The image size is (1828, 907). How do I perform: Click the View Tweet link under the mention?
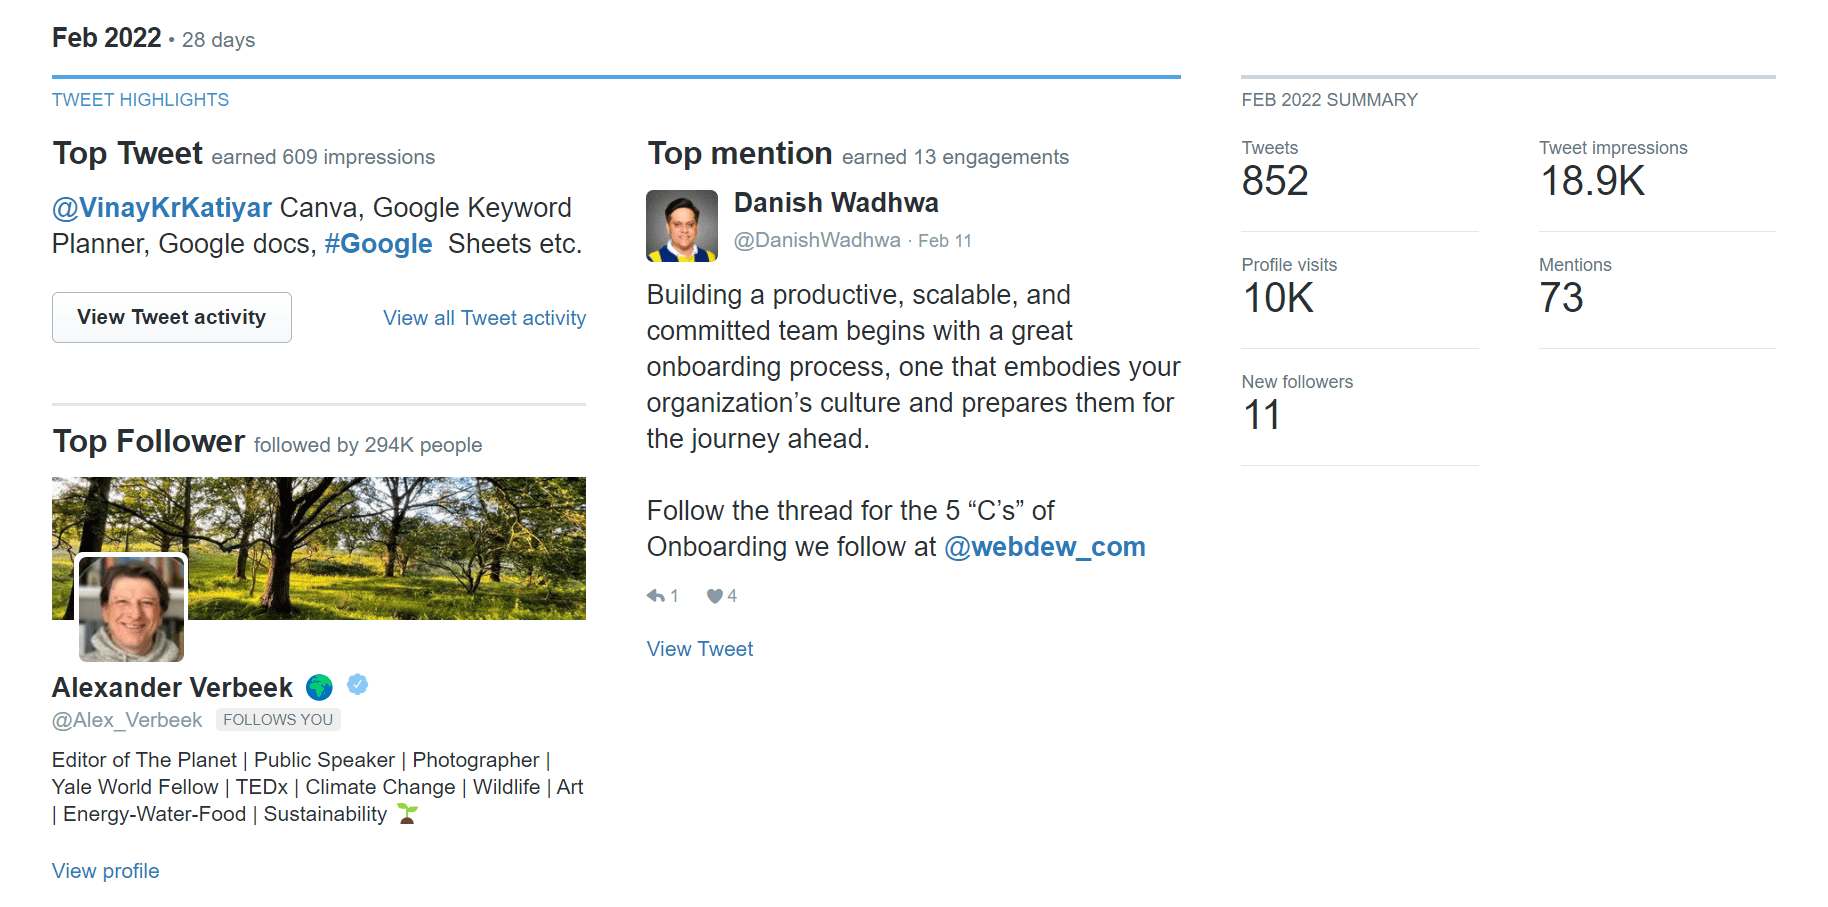click(x=700, y=649)
